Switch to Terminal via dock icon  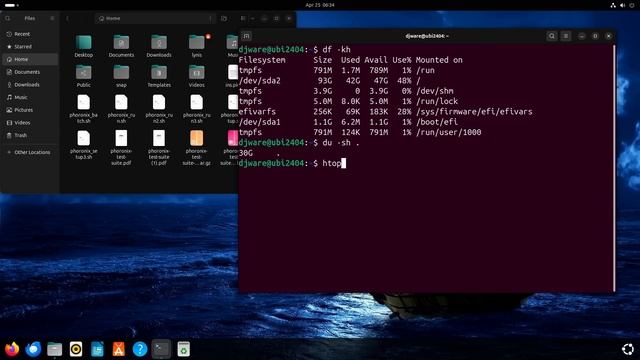pos(161,349)
